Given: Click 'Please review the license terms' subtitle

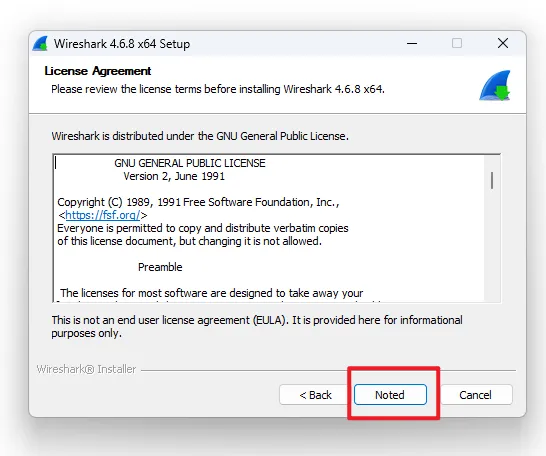Looking at the screenshot, I should coord(218,89).
